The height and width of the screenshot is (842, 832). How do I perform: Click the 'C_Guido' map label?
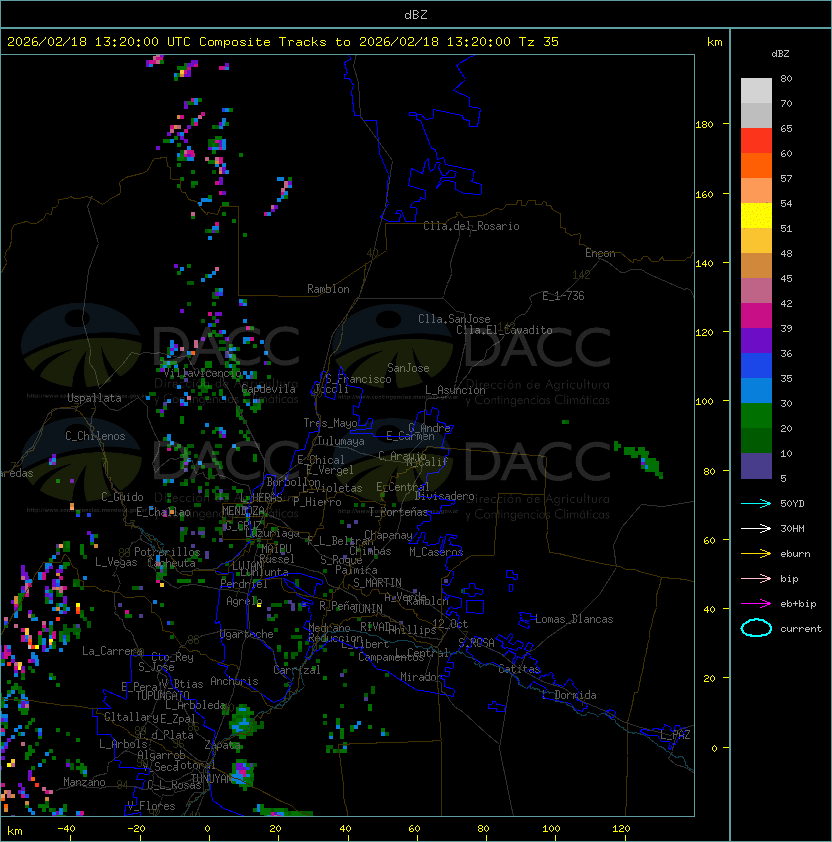point(122,497)
